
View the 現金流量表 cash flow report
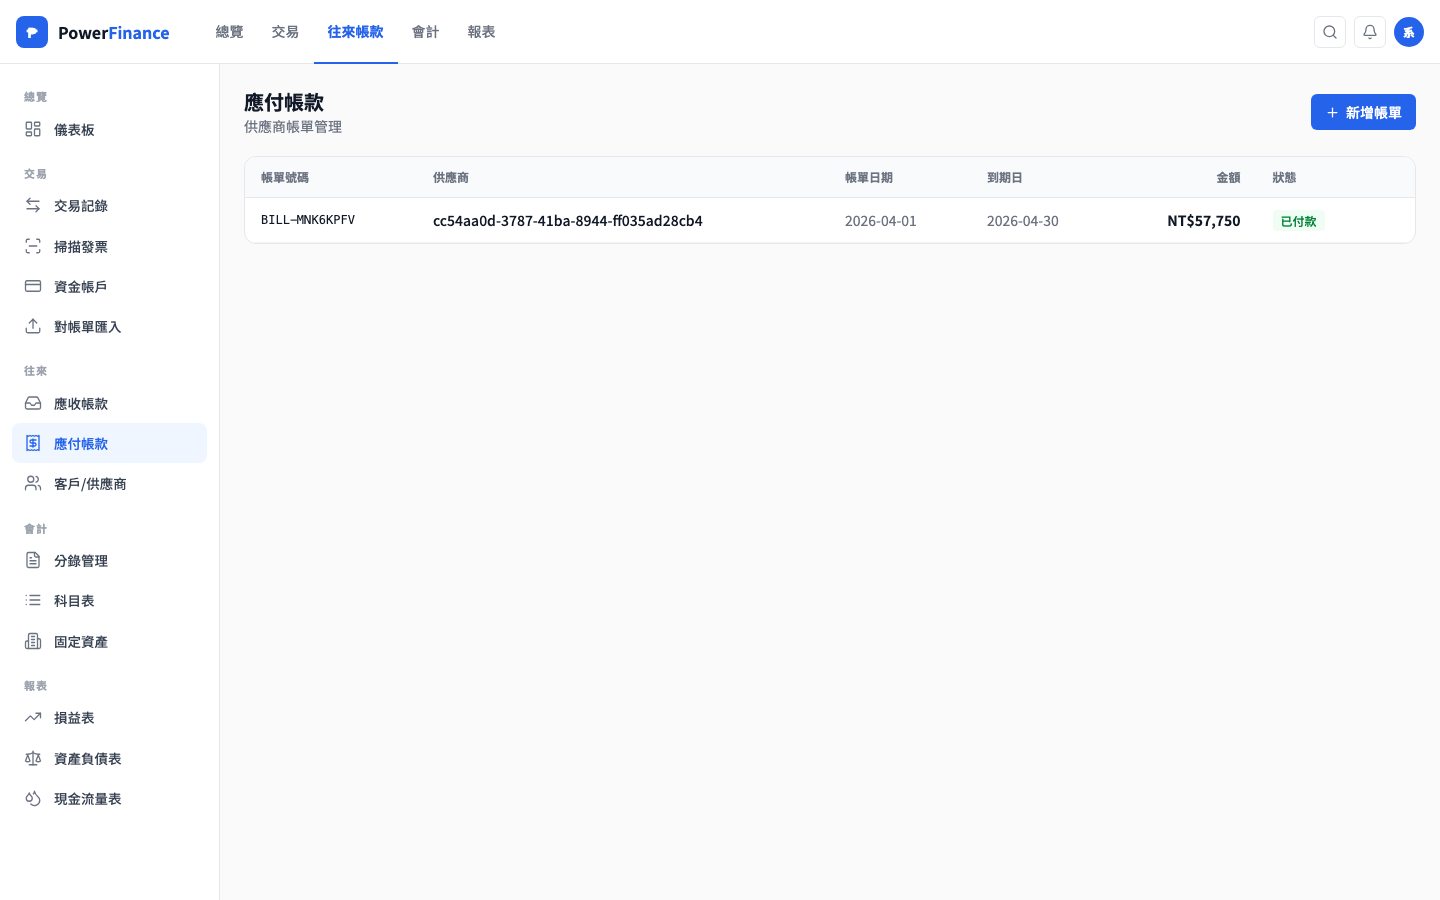pos(89,798)
